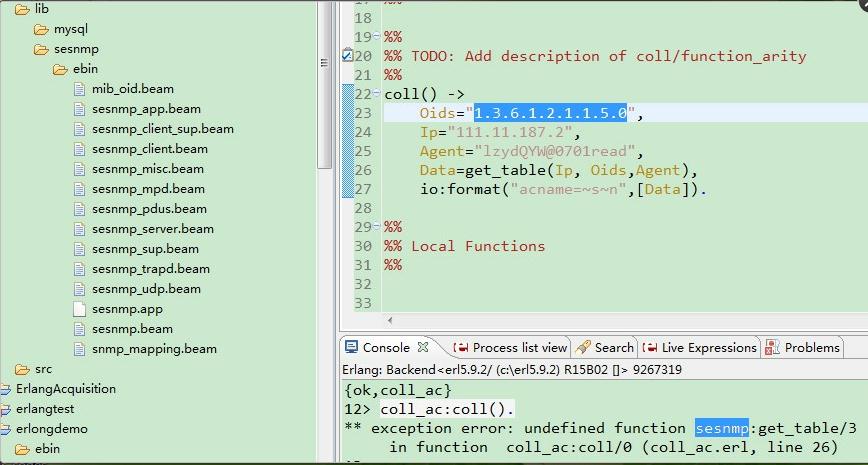Viewport: 868px width, 465px height.
Task: Click the Erlang Backend console title
Action: click(512, 370)
